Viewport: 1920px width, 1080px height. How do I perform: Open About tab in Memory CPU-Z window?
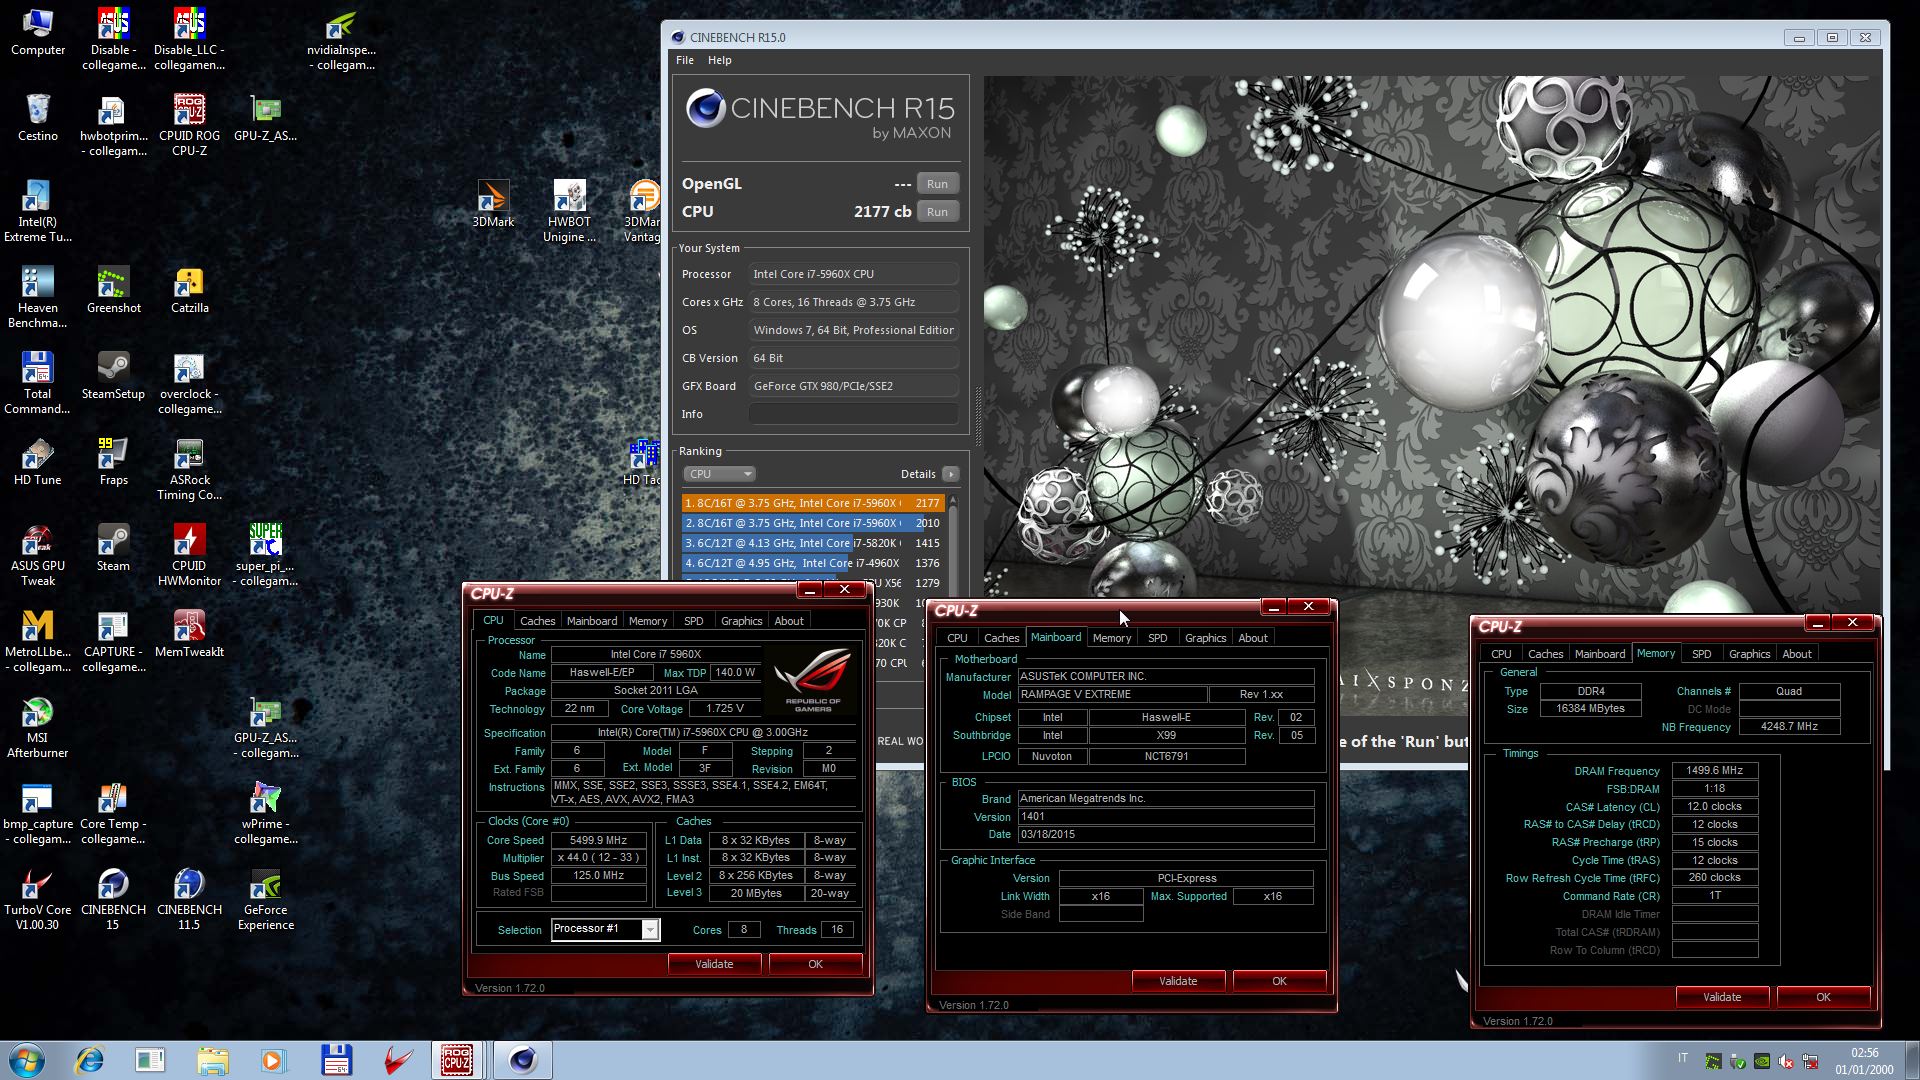click(1796, 654)
